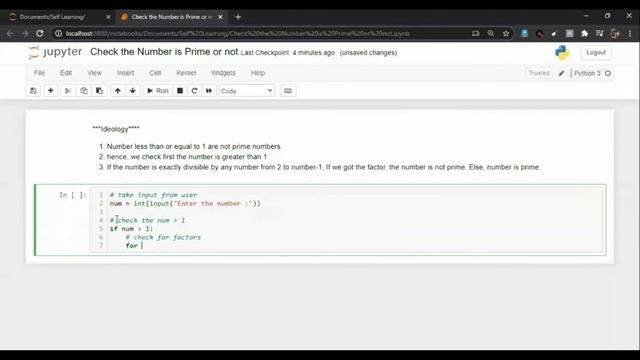The height and width of the screenshot is (360, 640).
Task: Open the Cell menu
Action: [155, 73]
